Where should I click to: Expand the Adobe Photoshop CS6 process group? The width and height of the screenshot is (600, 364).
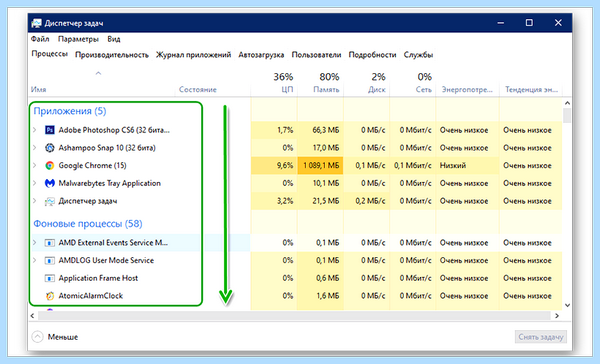(34, 130)
